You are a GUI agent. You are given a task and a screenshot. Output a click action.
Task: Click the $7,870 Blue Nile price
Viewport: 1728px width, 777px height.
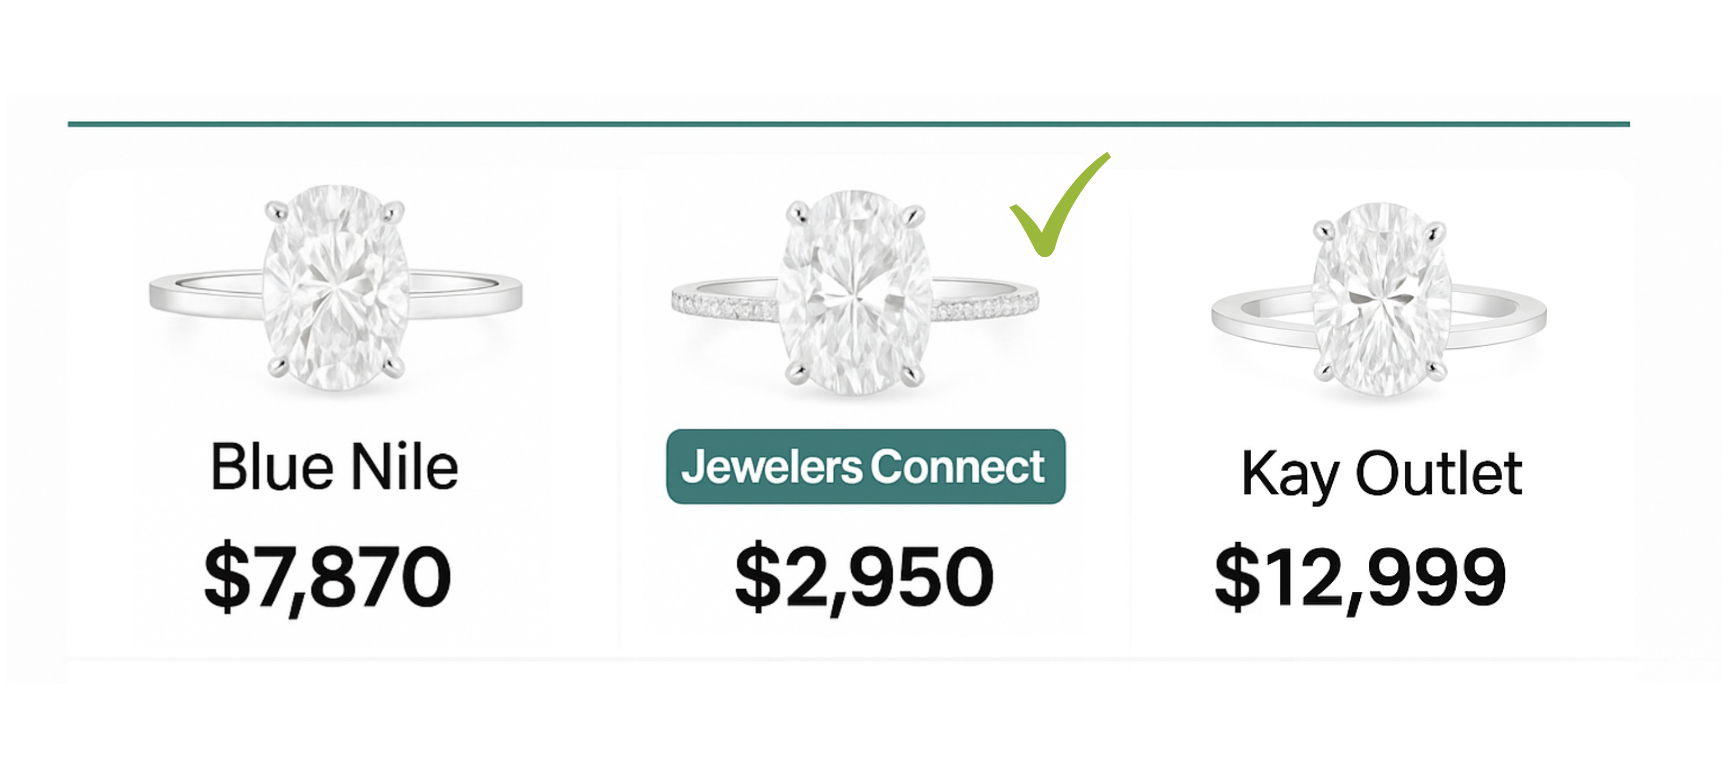coord(327,577)
